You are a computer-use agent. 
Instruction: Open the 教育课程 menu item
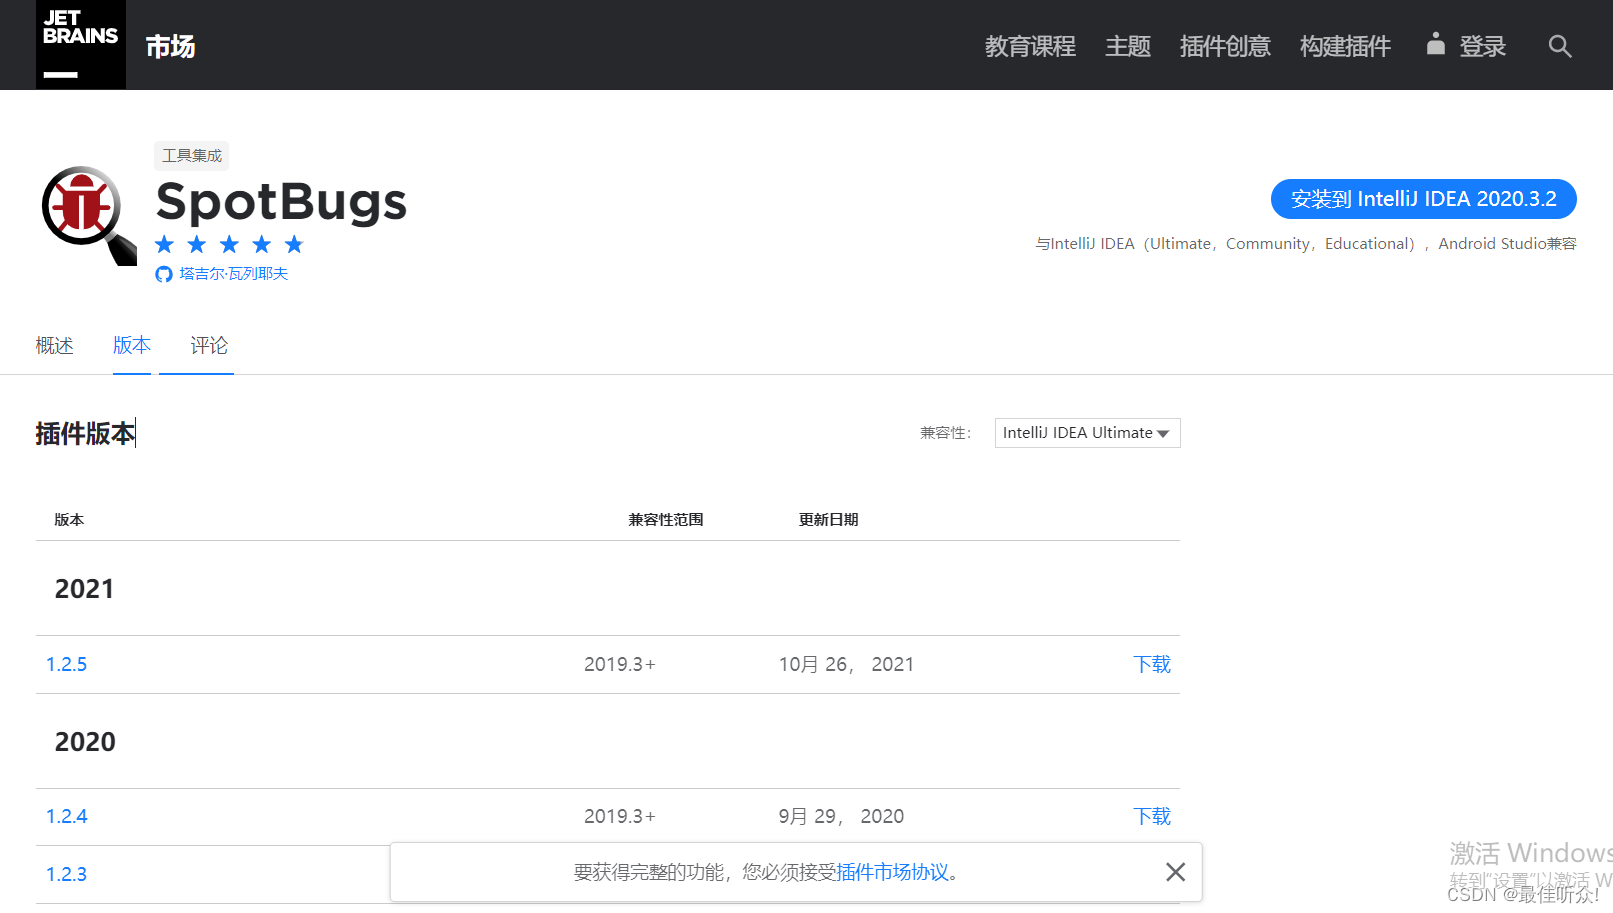coord(1030,47)
